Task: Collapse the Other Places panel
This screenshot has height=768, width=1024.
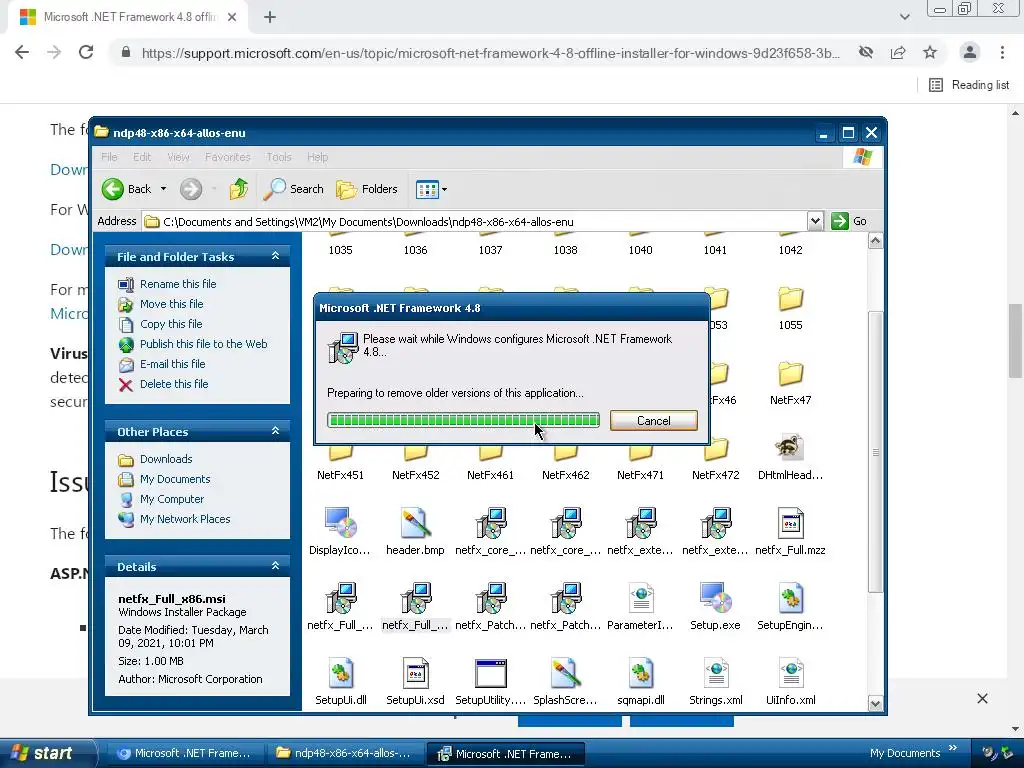Action: tap(275, 431)
